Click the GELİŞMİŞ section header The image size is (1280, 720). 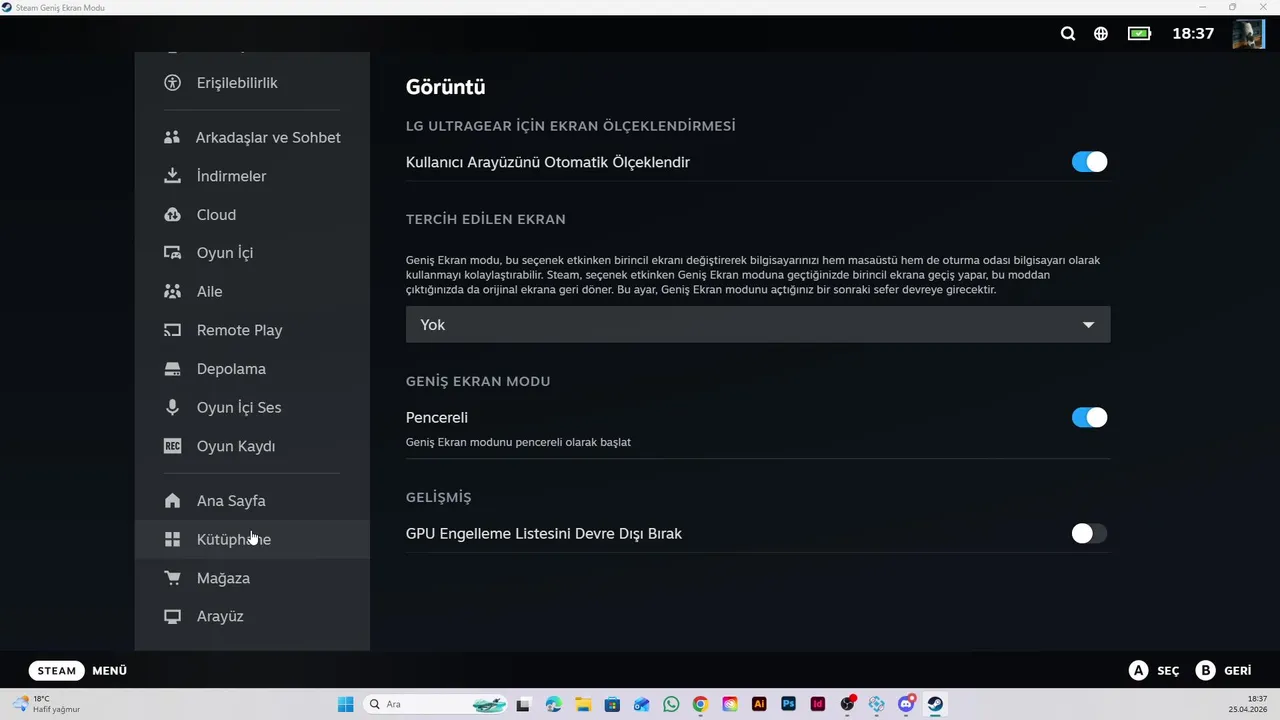(x=438, y=497)
